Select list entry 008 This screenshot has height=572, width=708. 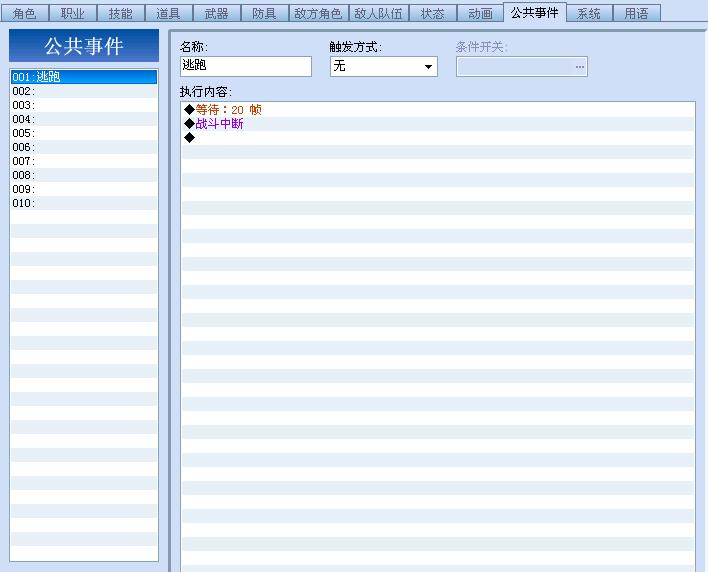(84, 175)
